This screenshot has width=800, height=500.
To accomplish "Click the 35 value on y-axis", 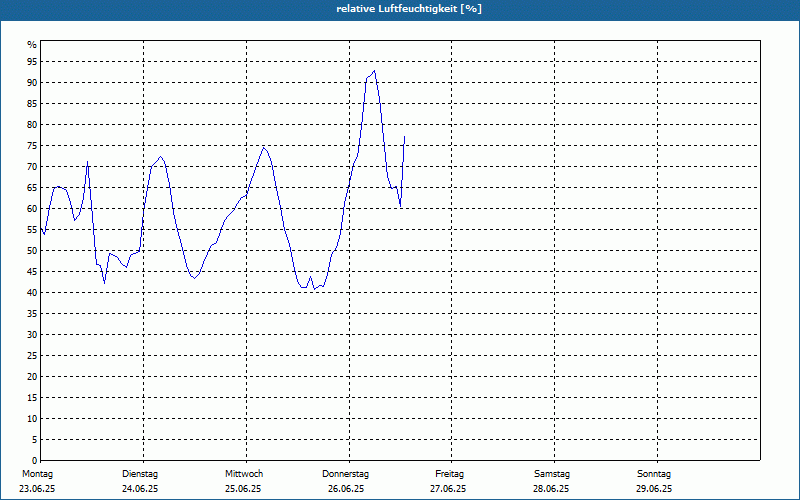I will (32, 314).
